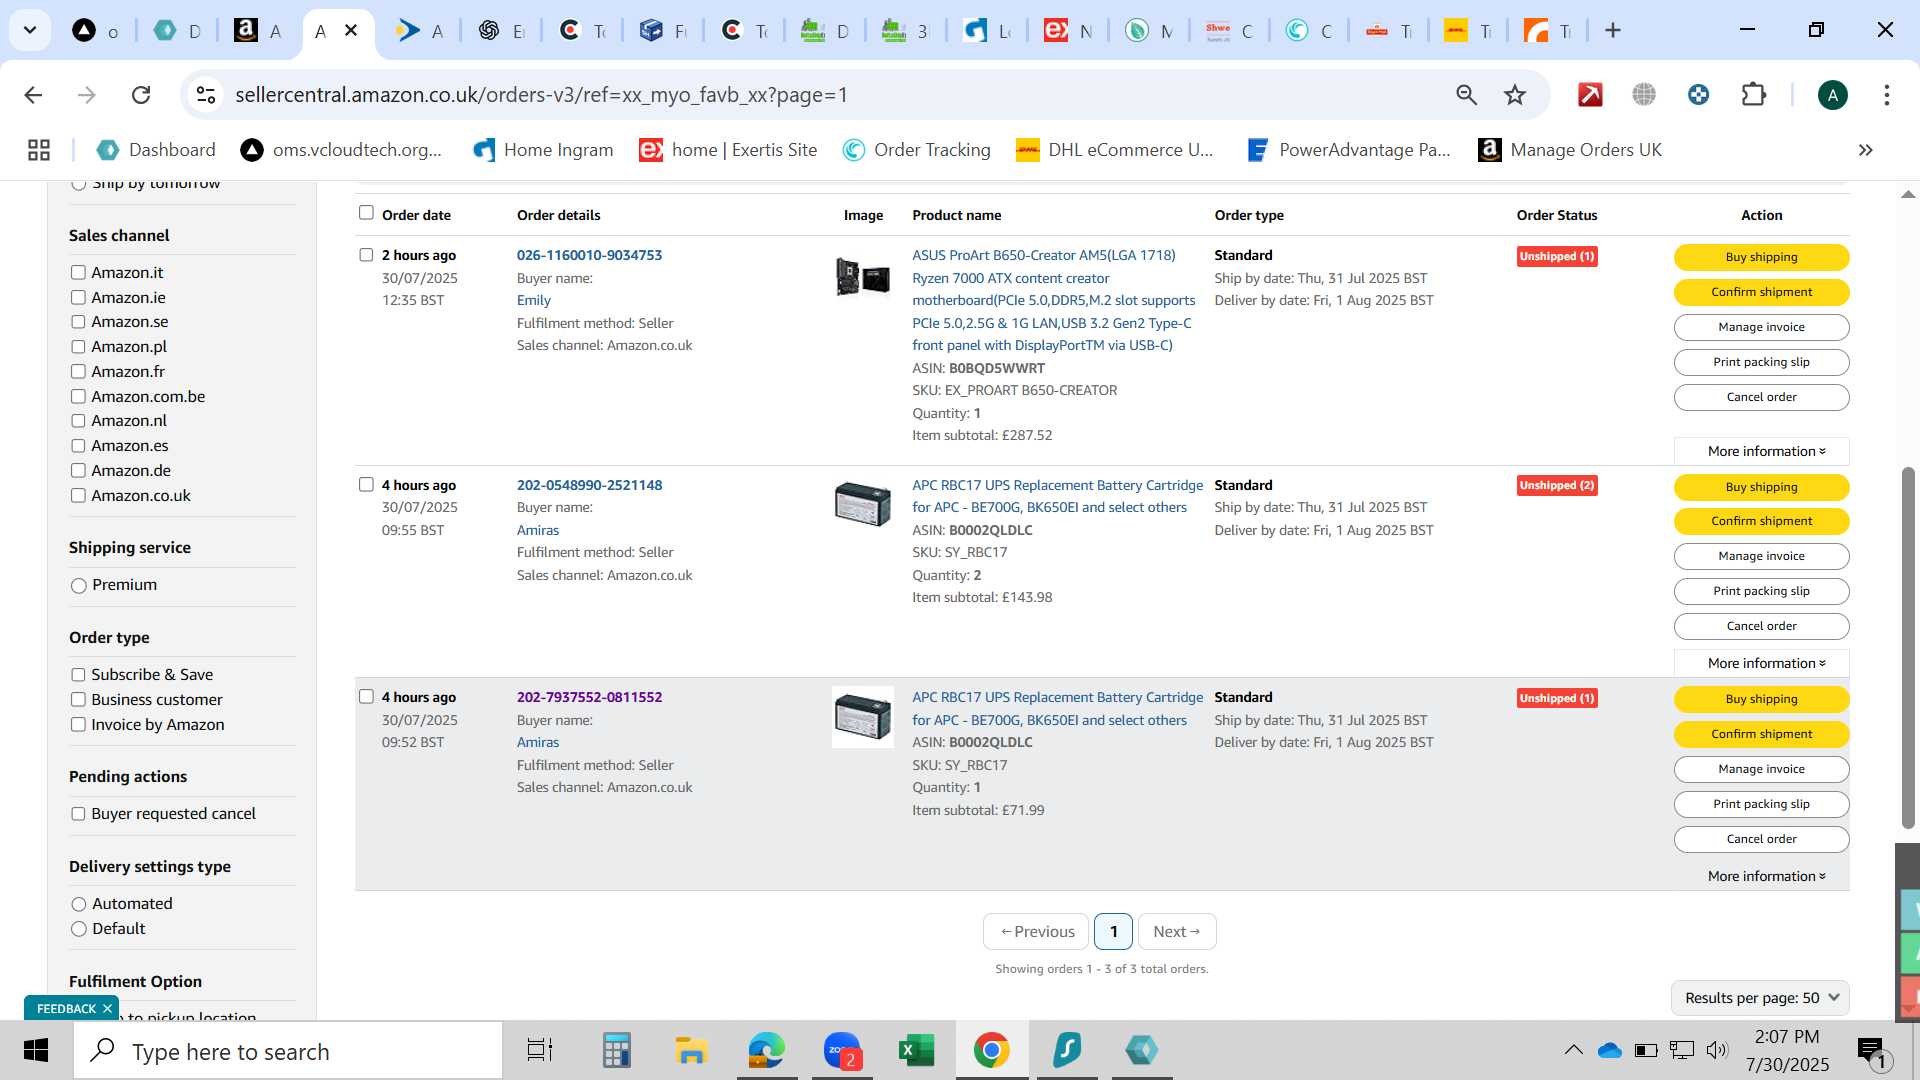Viewport: 1920px width, 1080px height.
Task: Select the Premium shipping service radio
Action: point(79,586)
